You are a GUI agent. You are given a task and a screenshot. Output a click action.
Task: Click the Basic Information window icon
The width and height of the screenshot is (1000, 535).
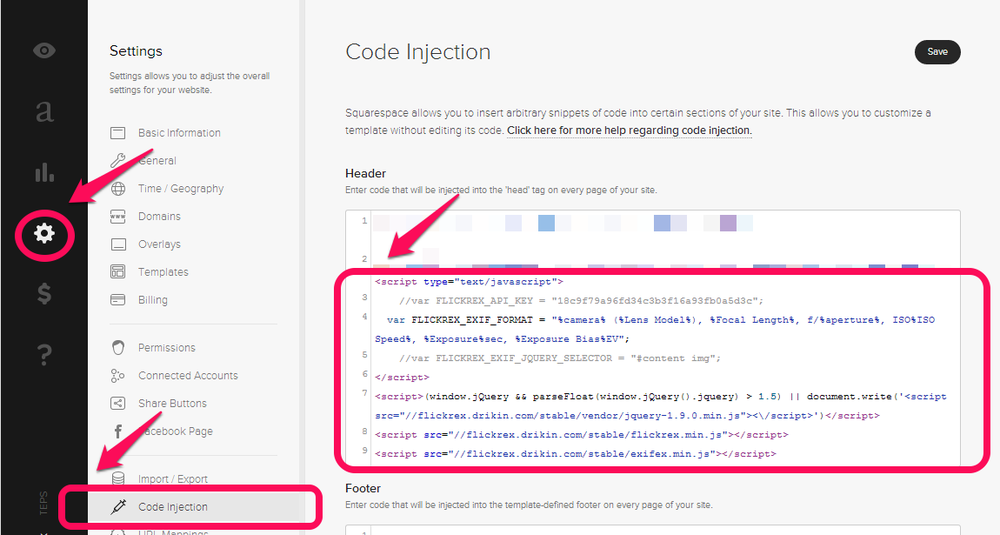[117, 133]
